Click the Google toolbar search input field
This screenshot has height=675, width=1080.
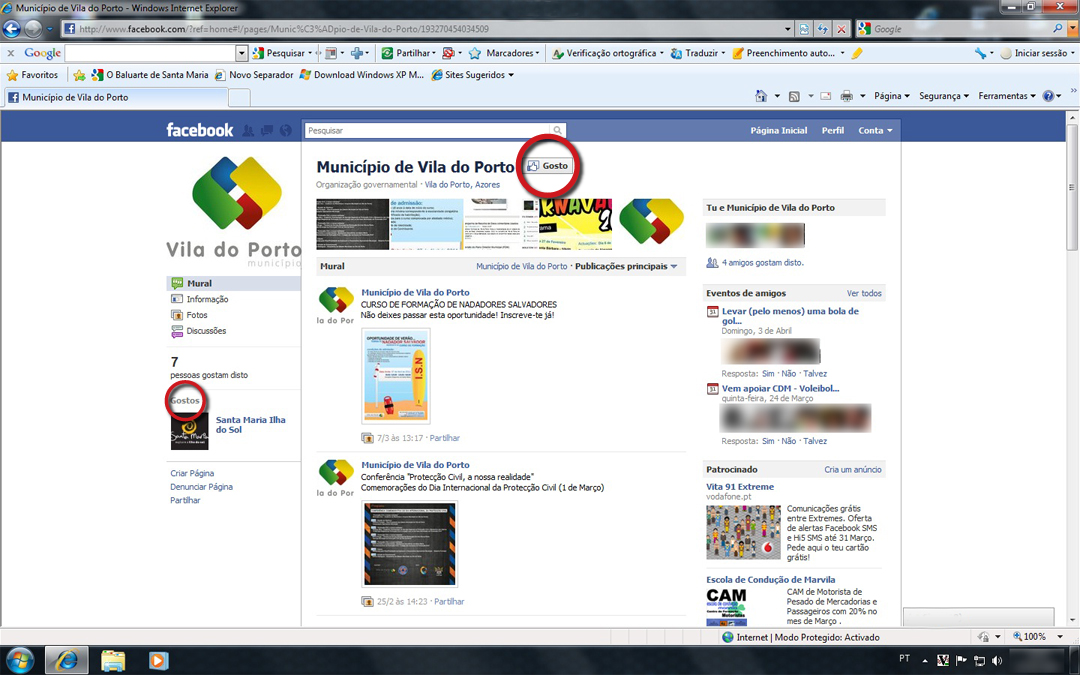150,53
